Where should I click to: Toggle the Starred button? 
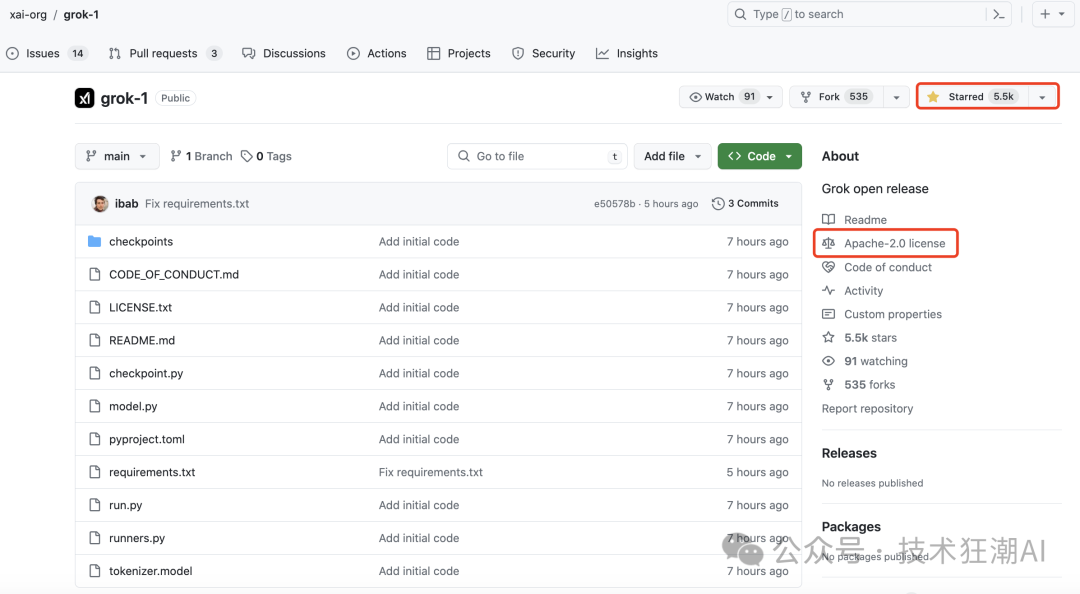click(x=974, y=96)
